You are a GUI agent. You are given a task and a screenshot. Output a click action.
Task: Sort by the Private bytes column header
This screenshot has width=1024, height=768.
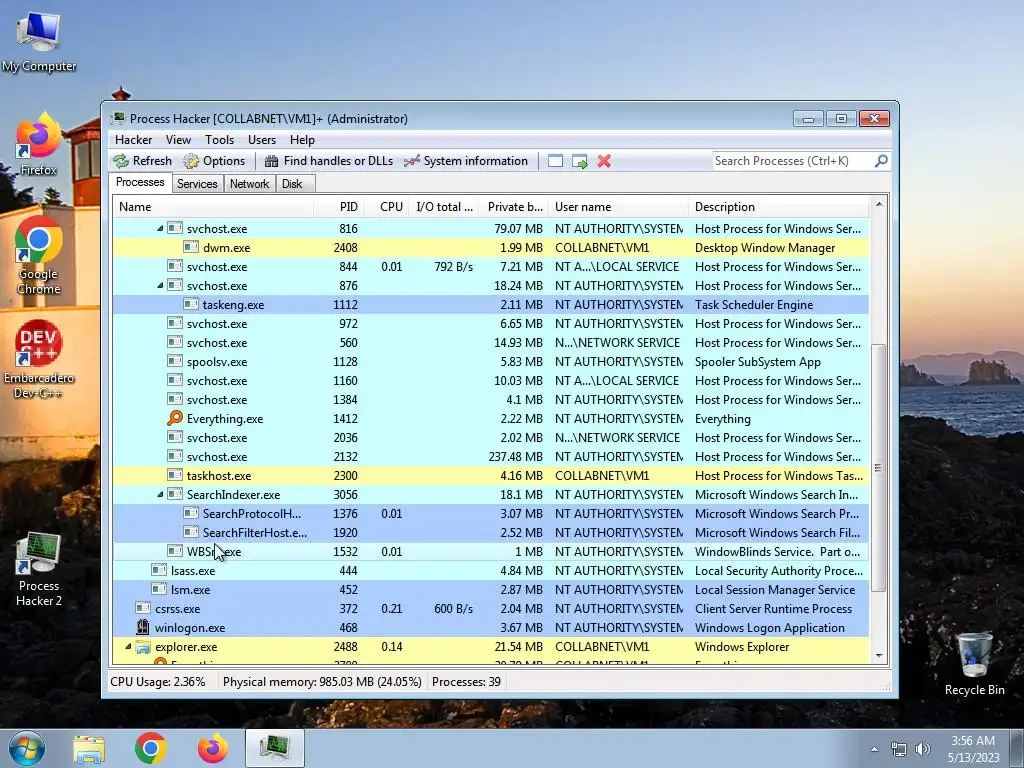514,207
